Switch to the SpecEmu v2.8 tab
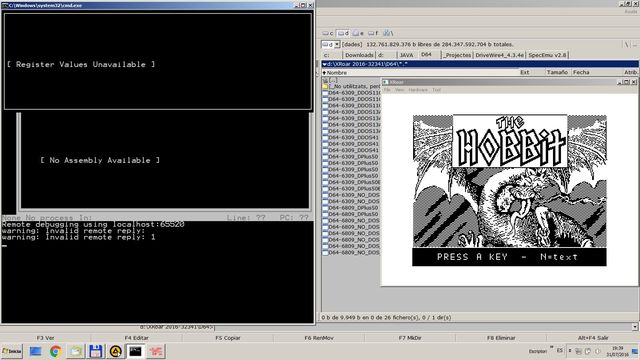Image resolution: width=640 pixels, height=360 pixels. click(x=547, y=55)
